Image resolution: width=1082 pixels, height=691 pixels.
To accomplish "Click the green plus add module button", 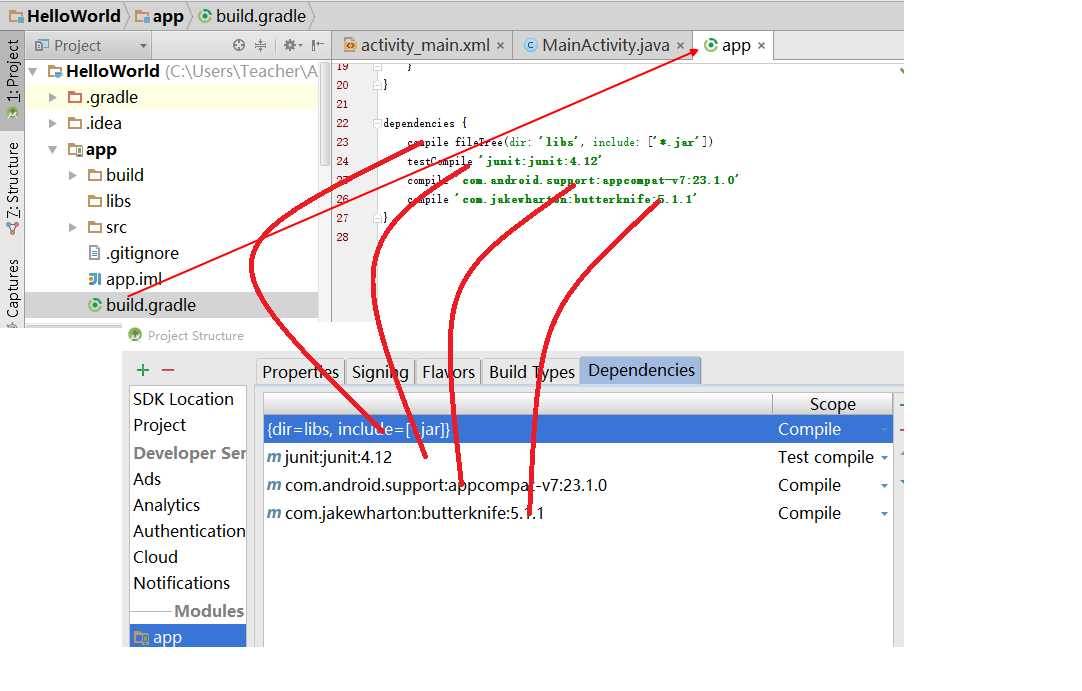I will coord(143,370).
